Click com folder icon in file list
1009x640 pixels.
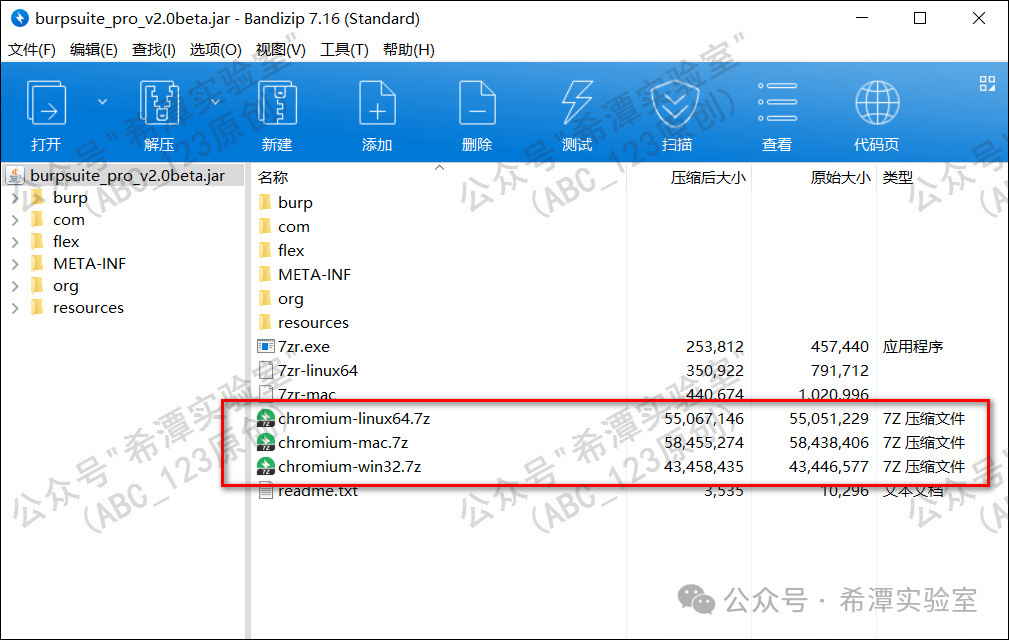(265, 226)
